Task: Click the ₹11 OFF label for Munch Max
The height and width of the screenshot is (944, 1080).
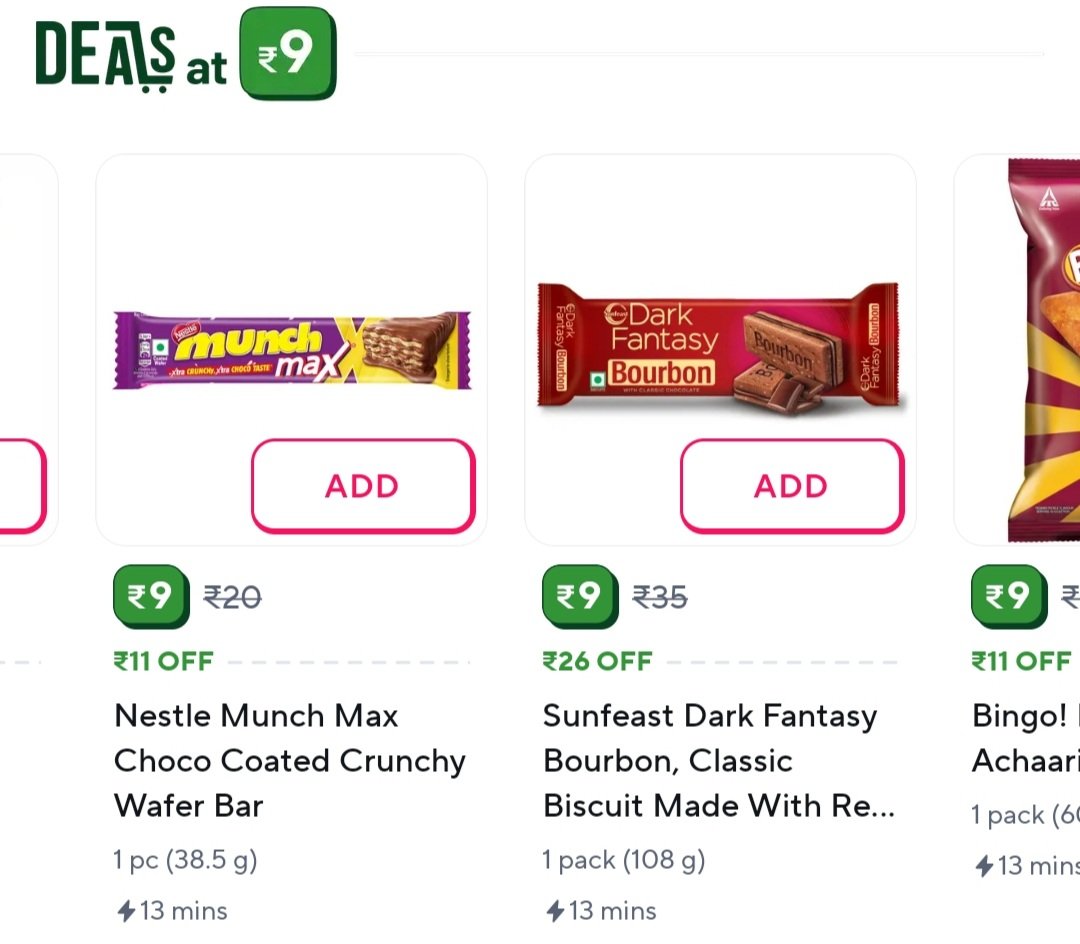Action: pos(163,662)
